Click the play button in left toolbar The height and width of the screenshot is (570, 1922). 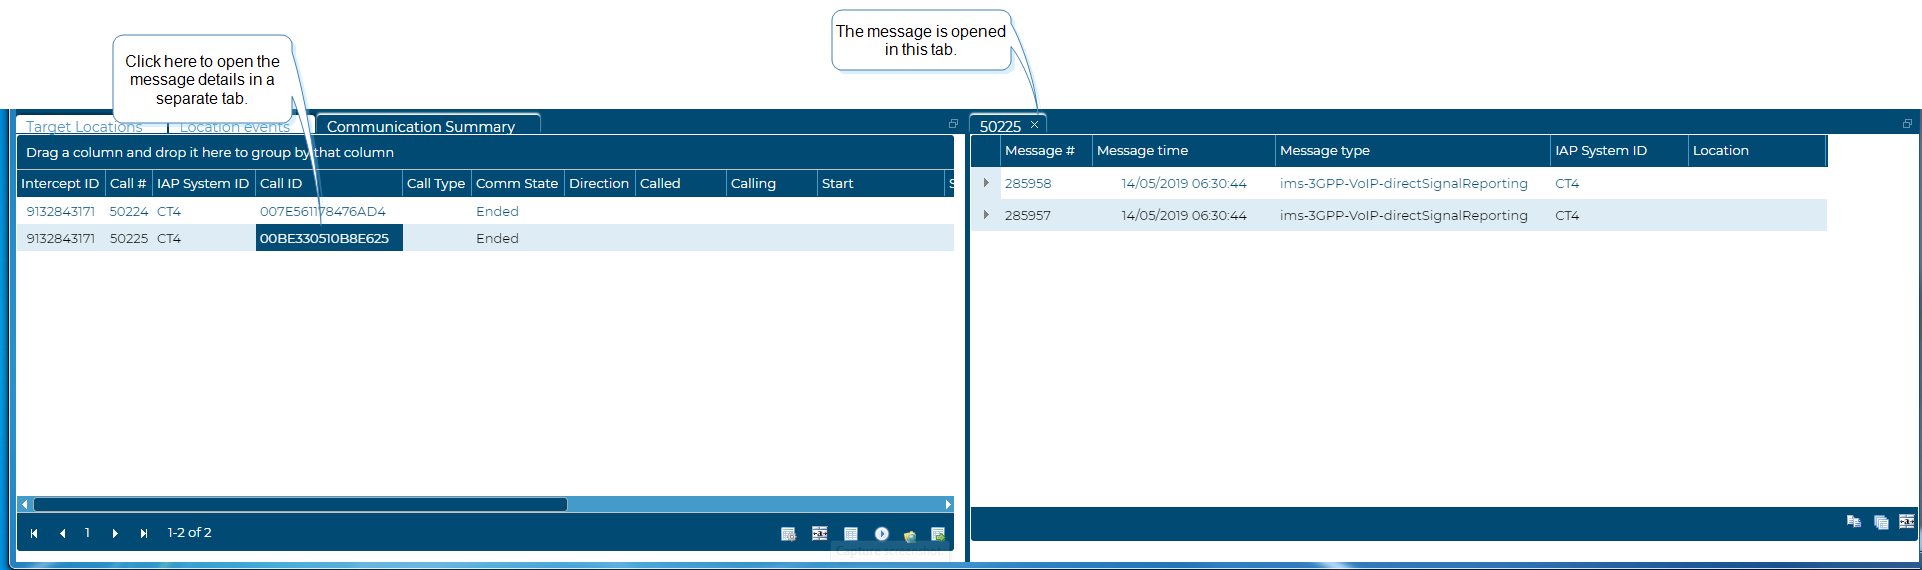tap(881, 534)
